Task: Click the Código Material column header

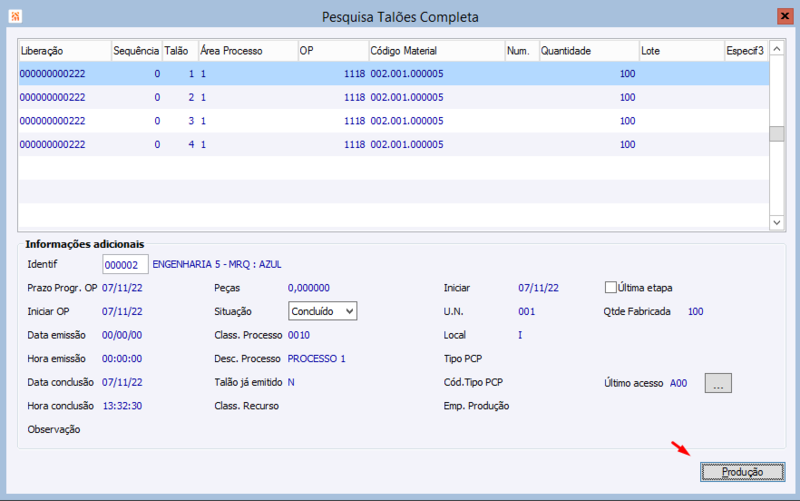Action: coord(437,51)
